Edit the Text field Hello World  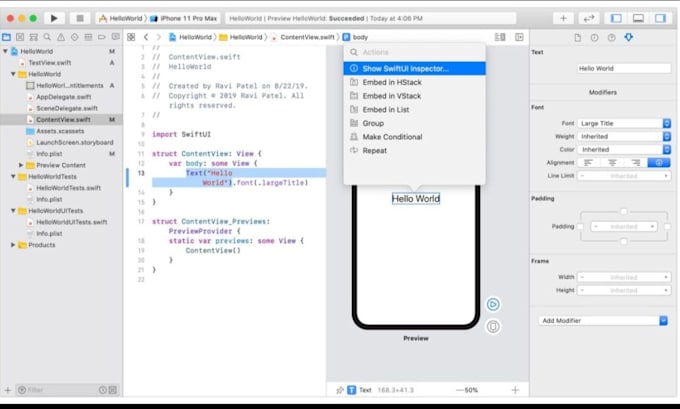click(624, 69)
